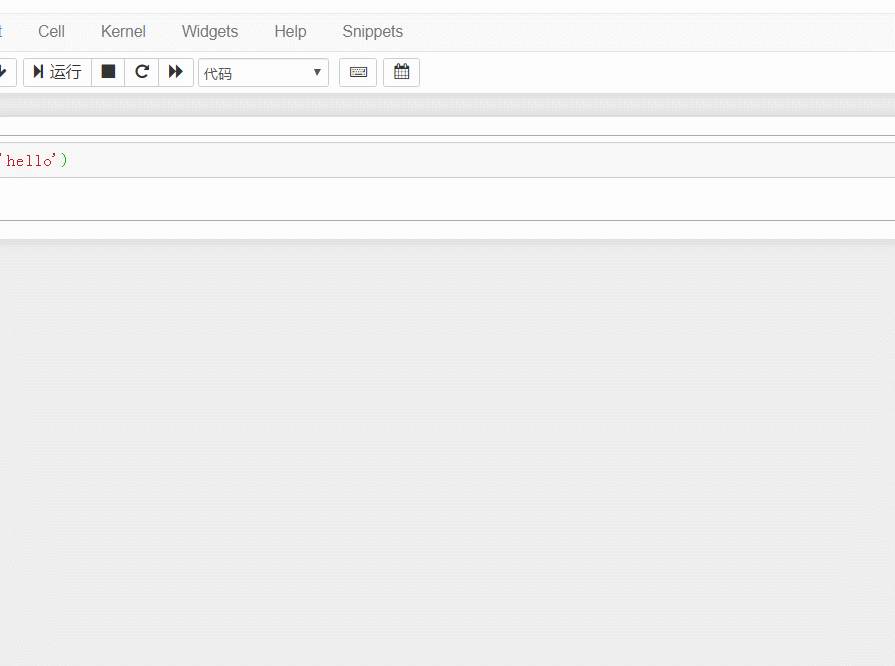Click the Run (运行) toolbar icon
This screenshot has width=895, height=666.
click(x=57, y=71)
